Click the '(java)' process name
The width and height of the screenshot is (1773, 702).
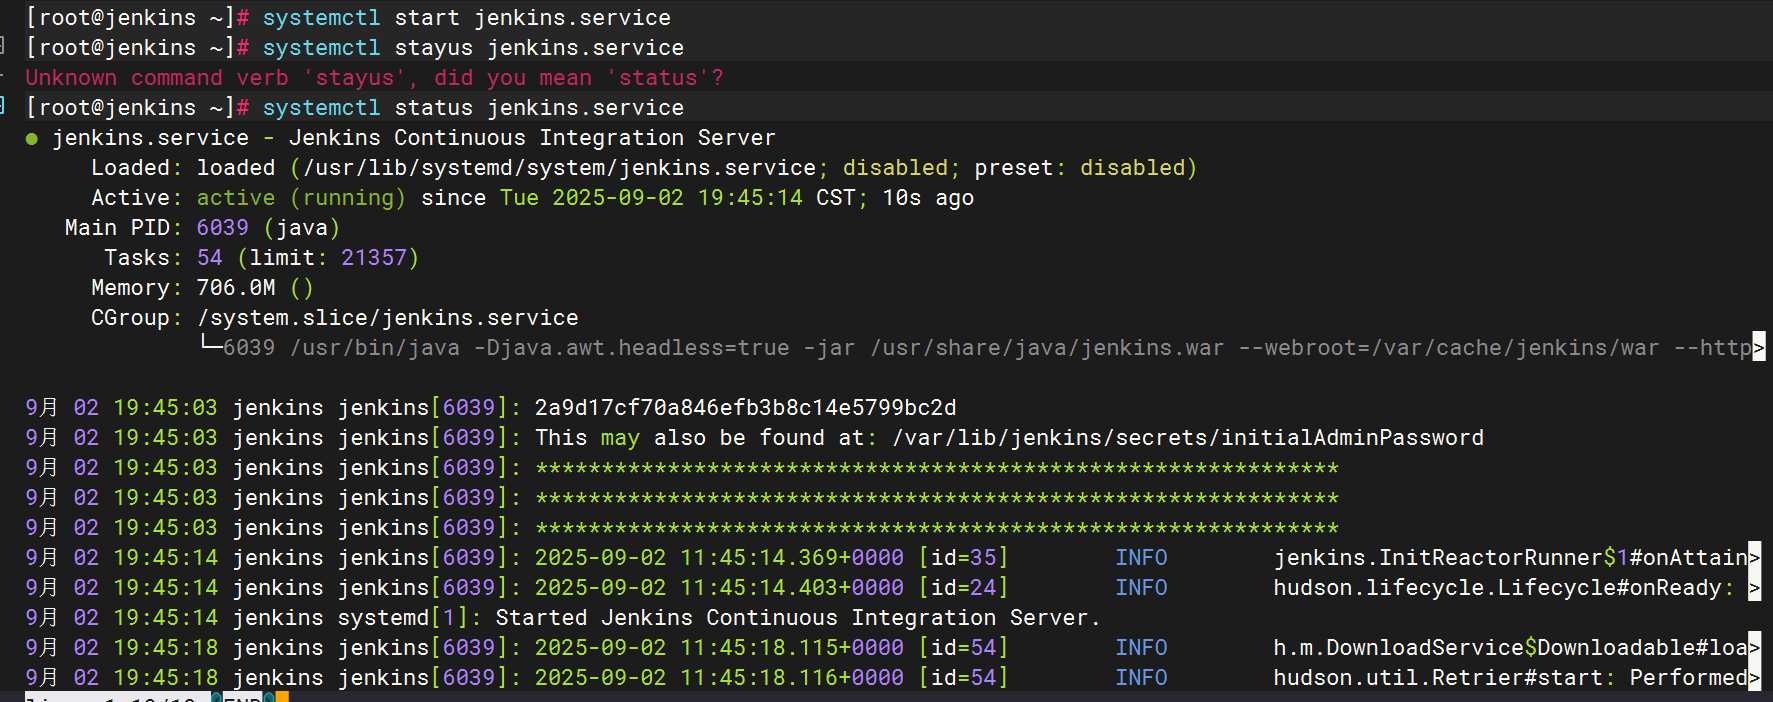point(302,228)
